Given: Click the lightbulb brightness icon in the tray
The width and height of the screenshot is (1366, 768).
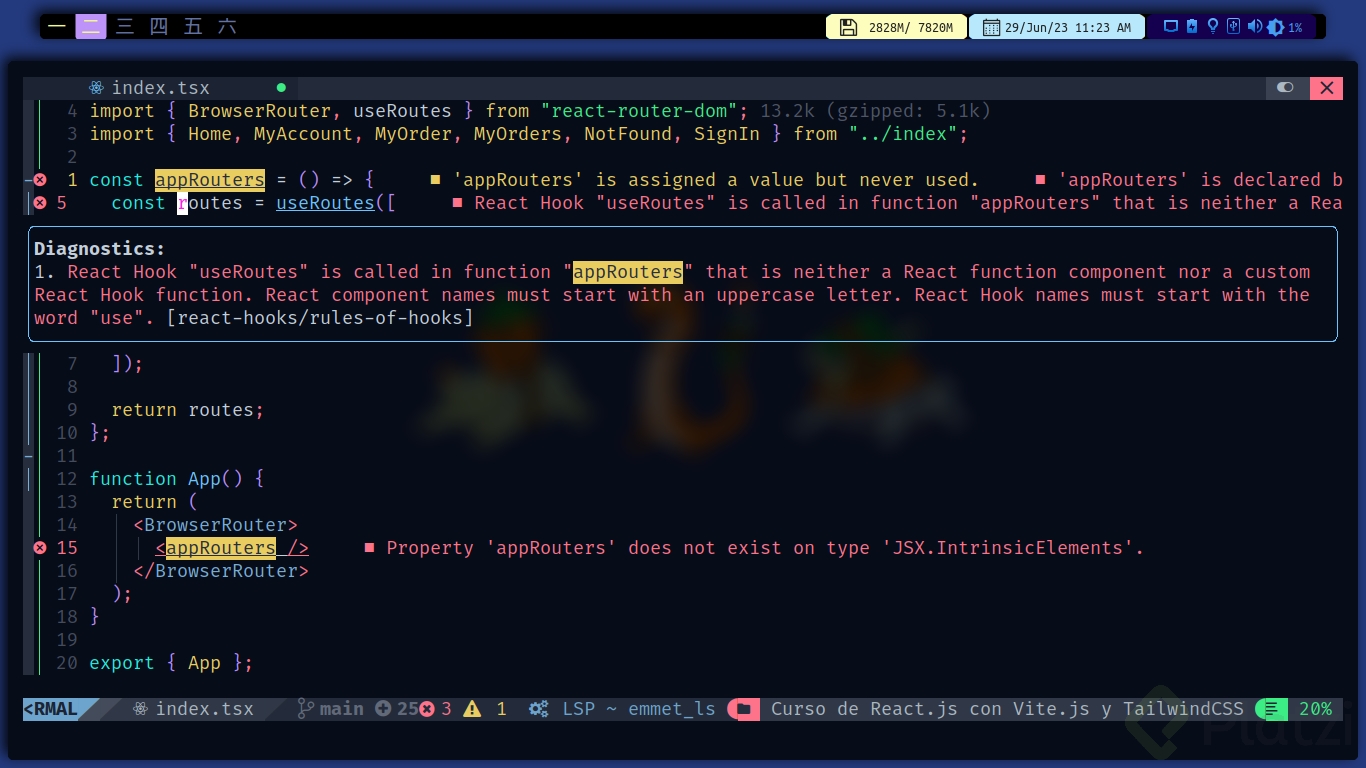Looking at the screenshot, I should (x=1212, y=27).
